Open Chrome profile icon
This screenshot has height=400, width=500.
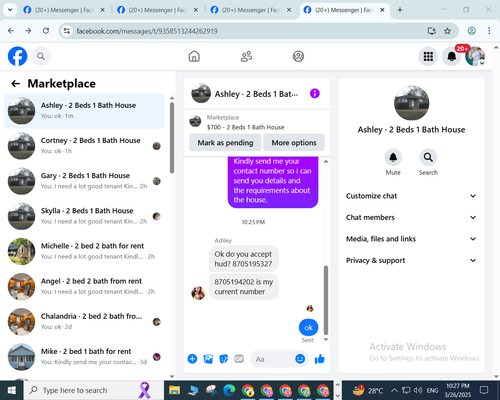[x=471, y=31]
